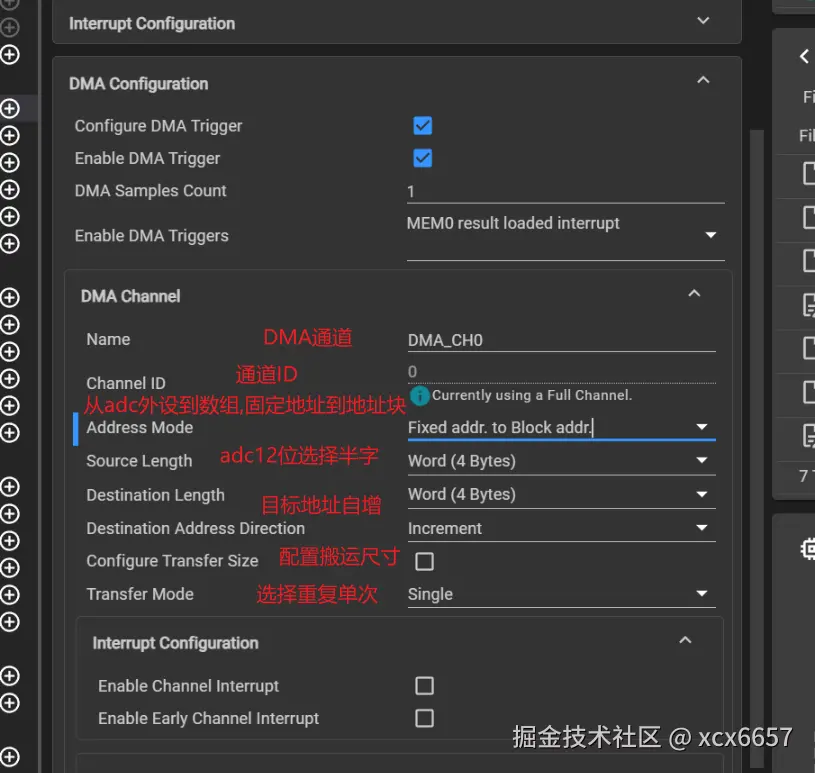Image resolution: width=815 pixels, height=773 pixels.
Task: Click the vertical scrollbar of the configuration pane
Action: [x=757, y=447]
